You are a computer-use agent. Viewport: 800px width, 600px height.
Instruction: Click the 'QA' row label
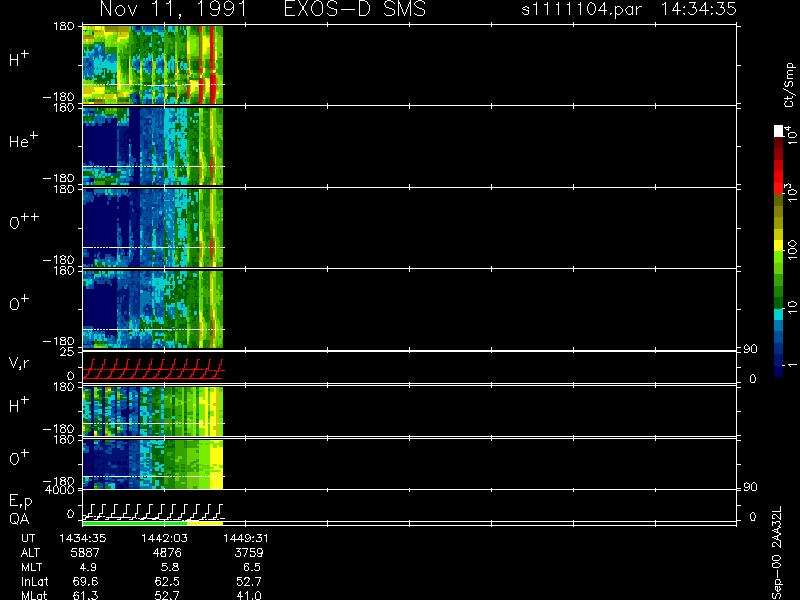[19, 519]
